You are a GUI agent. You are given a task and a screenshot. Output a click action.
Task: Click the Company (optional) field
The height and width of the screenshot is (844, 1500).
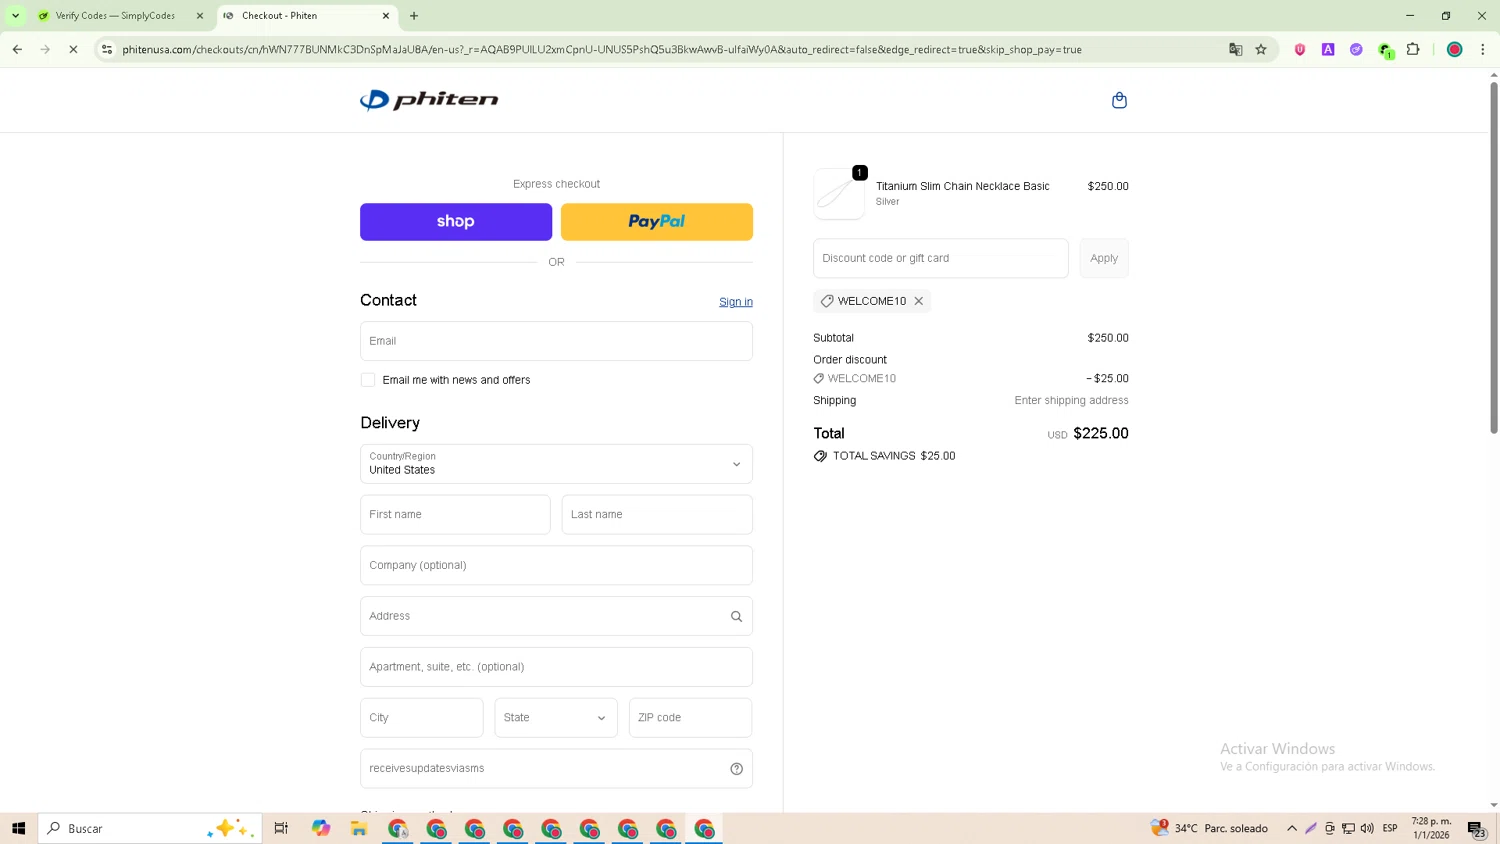pyautogui.click(x=556, y=565)
